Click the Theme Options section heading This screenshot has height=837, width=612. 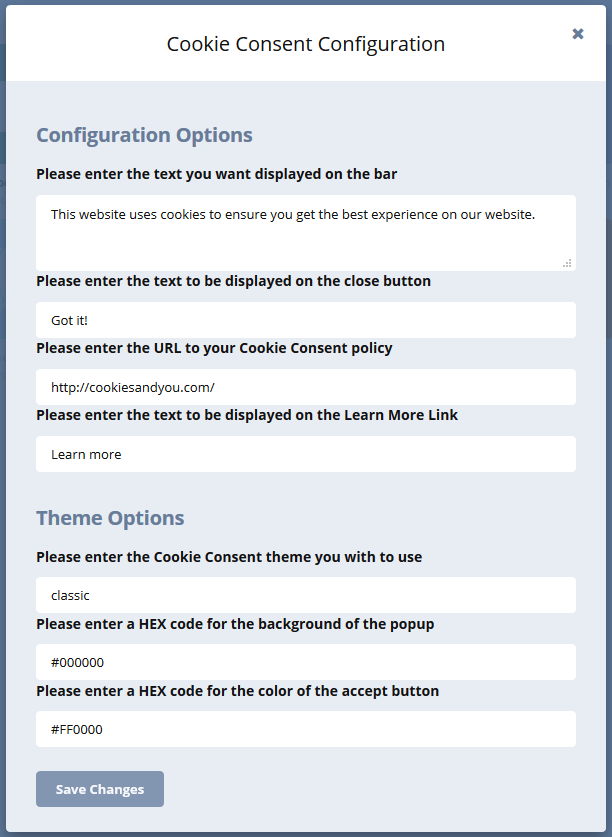pyautogui.click(x=110, y=518)
